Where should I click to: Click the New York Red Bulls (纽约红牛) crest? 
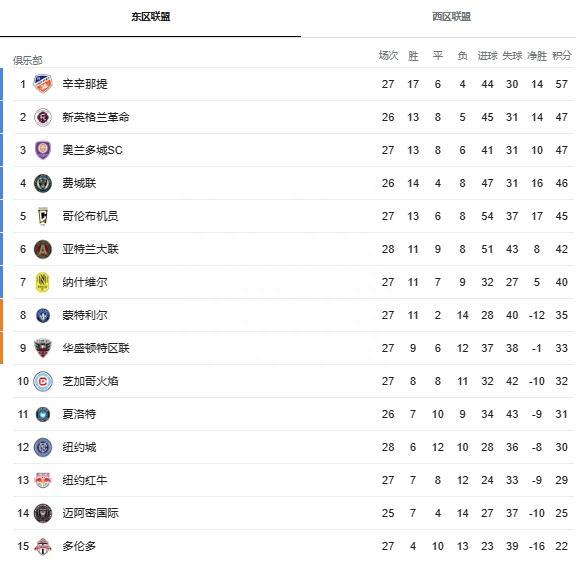pyautogui.click(x=43, y=480)
